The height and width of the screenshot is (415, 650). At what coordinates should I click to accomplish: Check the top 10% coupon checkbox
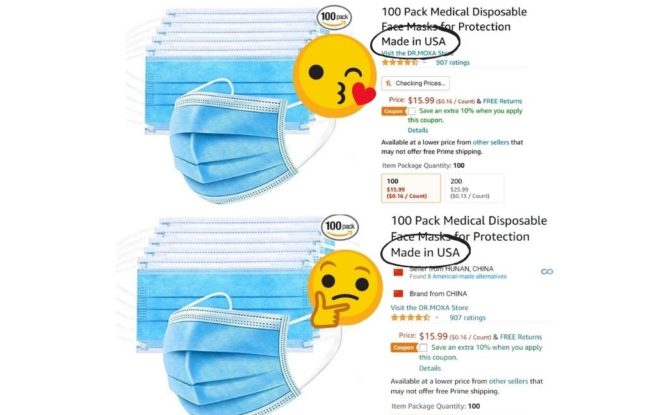pyautogui.click(x=412, y=111)
